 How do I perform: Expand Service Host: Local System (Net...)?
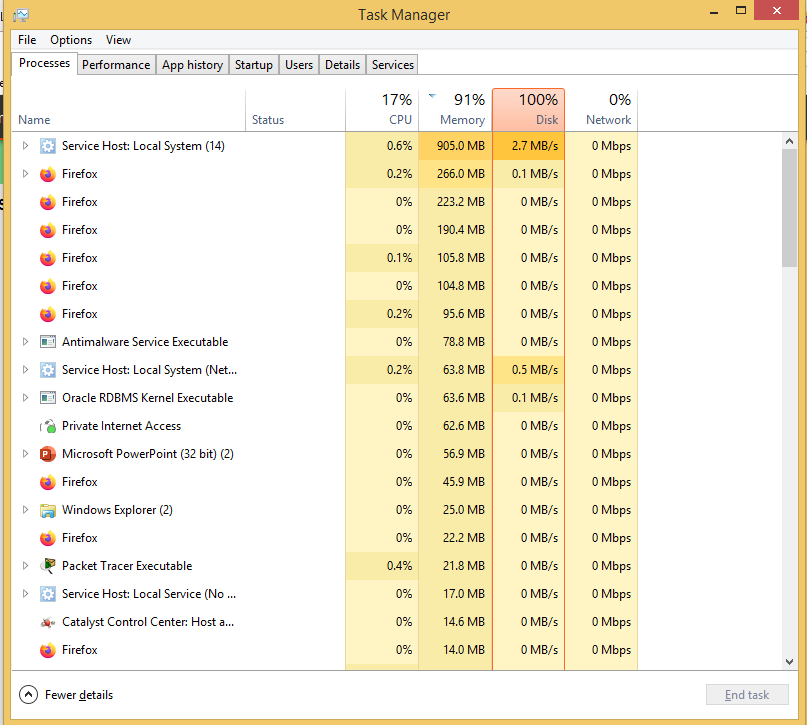(25, 370)
